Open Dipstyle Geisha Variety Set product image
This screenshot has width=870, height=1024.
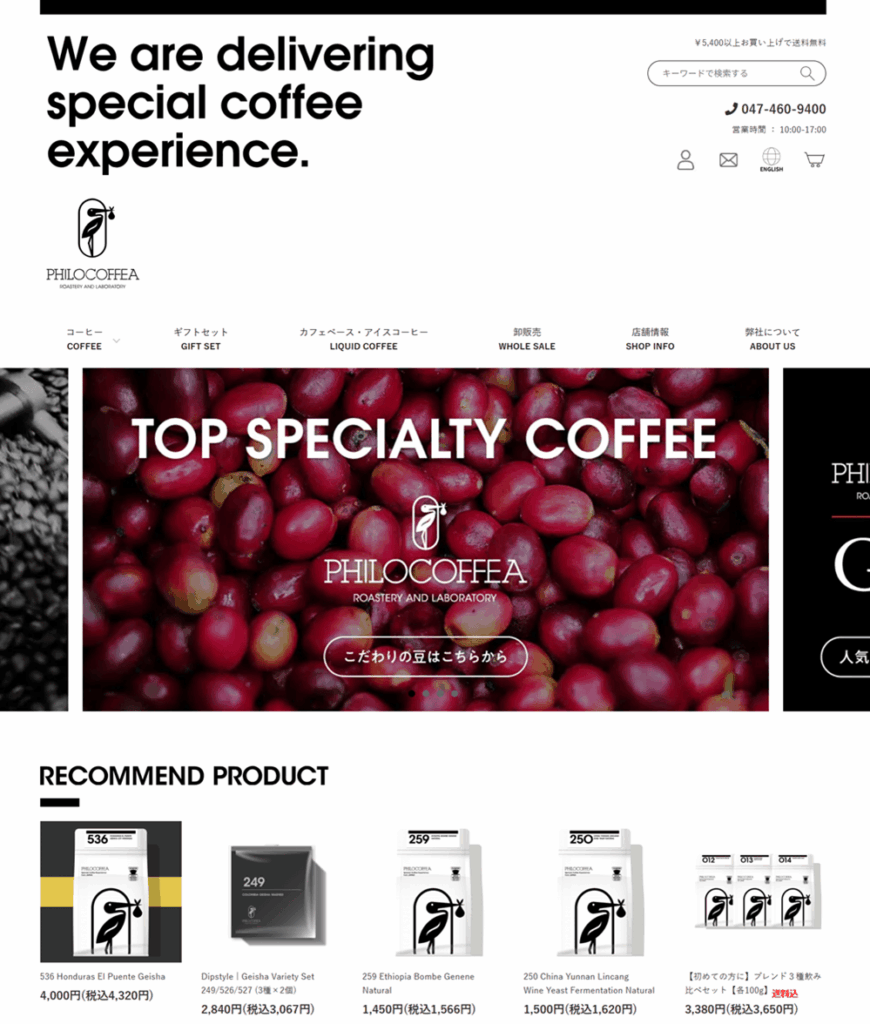click(x=272, y=891)
